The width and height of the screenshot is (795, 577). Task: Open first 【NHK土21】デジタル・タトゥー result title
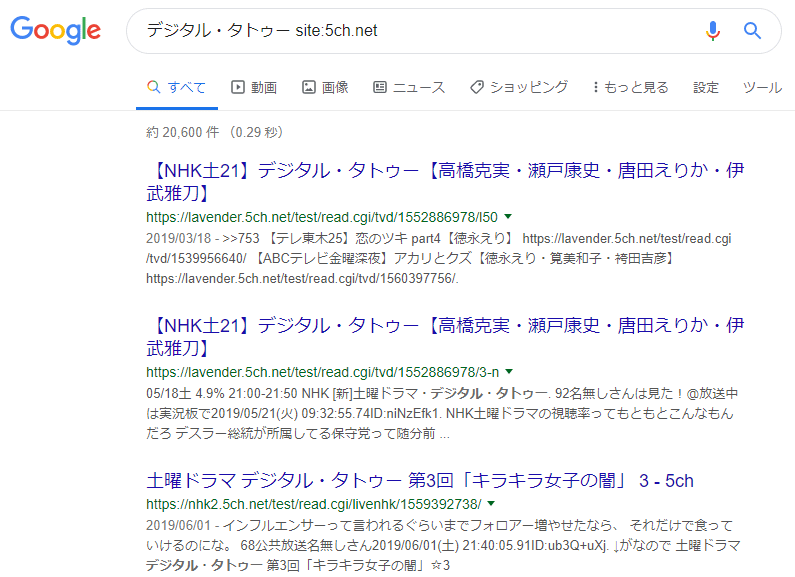tap(445, 182)
